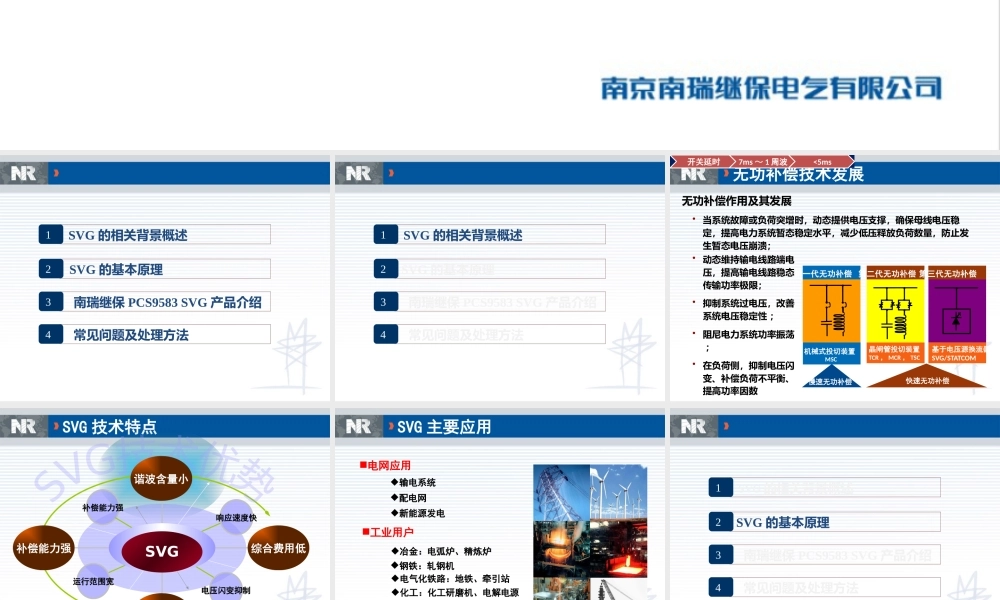Click the transmission tower photo
The image size is (1000, 600).
[561, 492]
